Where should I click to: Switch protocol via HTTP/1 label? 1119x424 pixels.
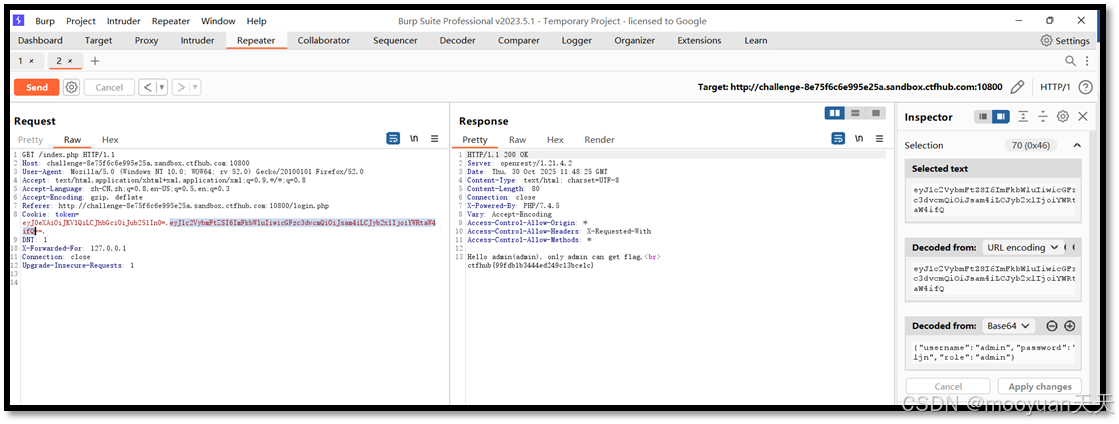point(1055,87)
